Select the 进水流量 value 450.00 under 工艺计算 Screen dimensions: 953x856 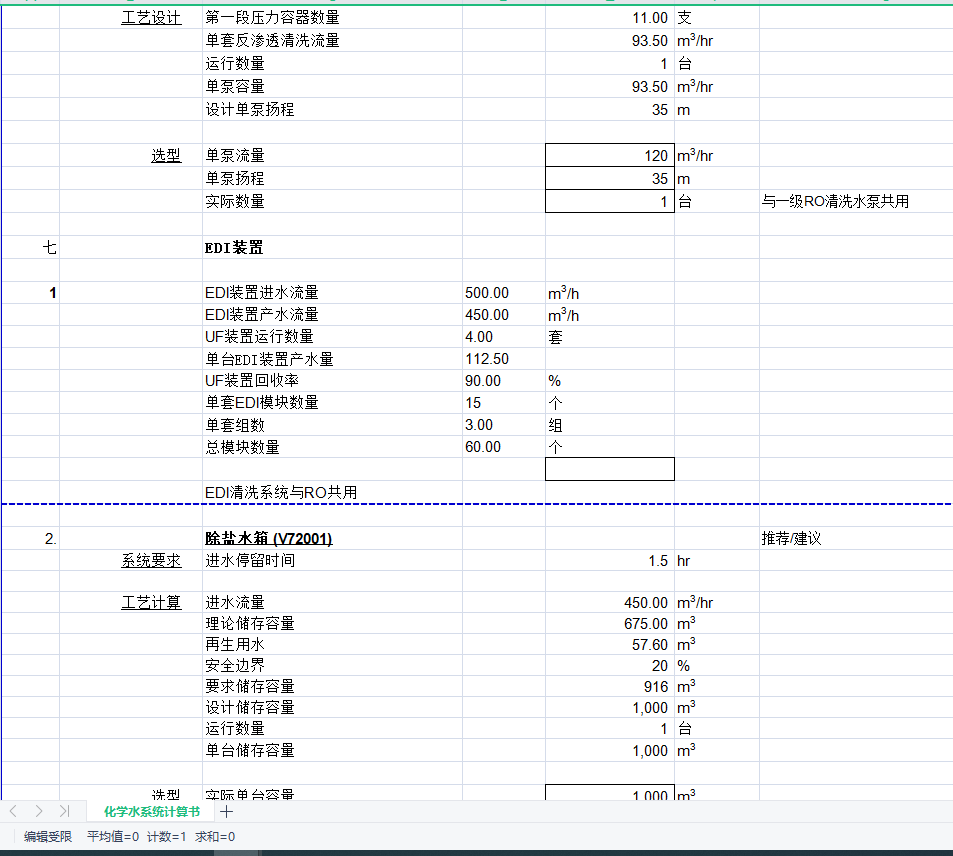610,602
